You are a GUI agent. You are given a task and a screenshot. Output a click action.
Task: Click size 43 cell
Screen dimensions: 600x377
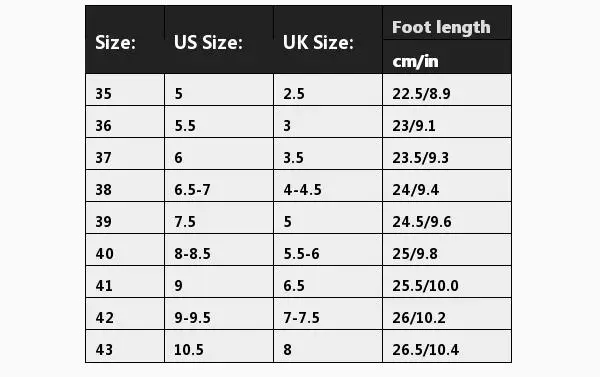point(125,346)
